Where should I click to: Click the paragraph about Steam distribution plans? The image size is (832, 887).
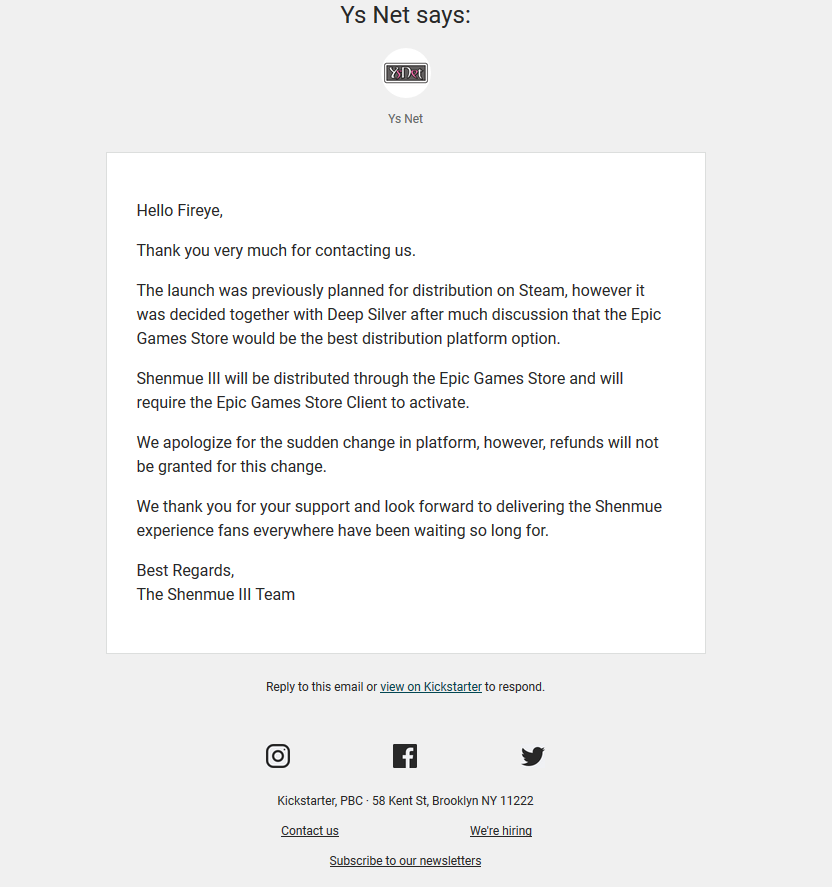click(x=399, y=315)
